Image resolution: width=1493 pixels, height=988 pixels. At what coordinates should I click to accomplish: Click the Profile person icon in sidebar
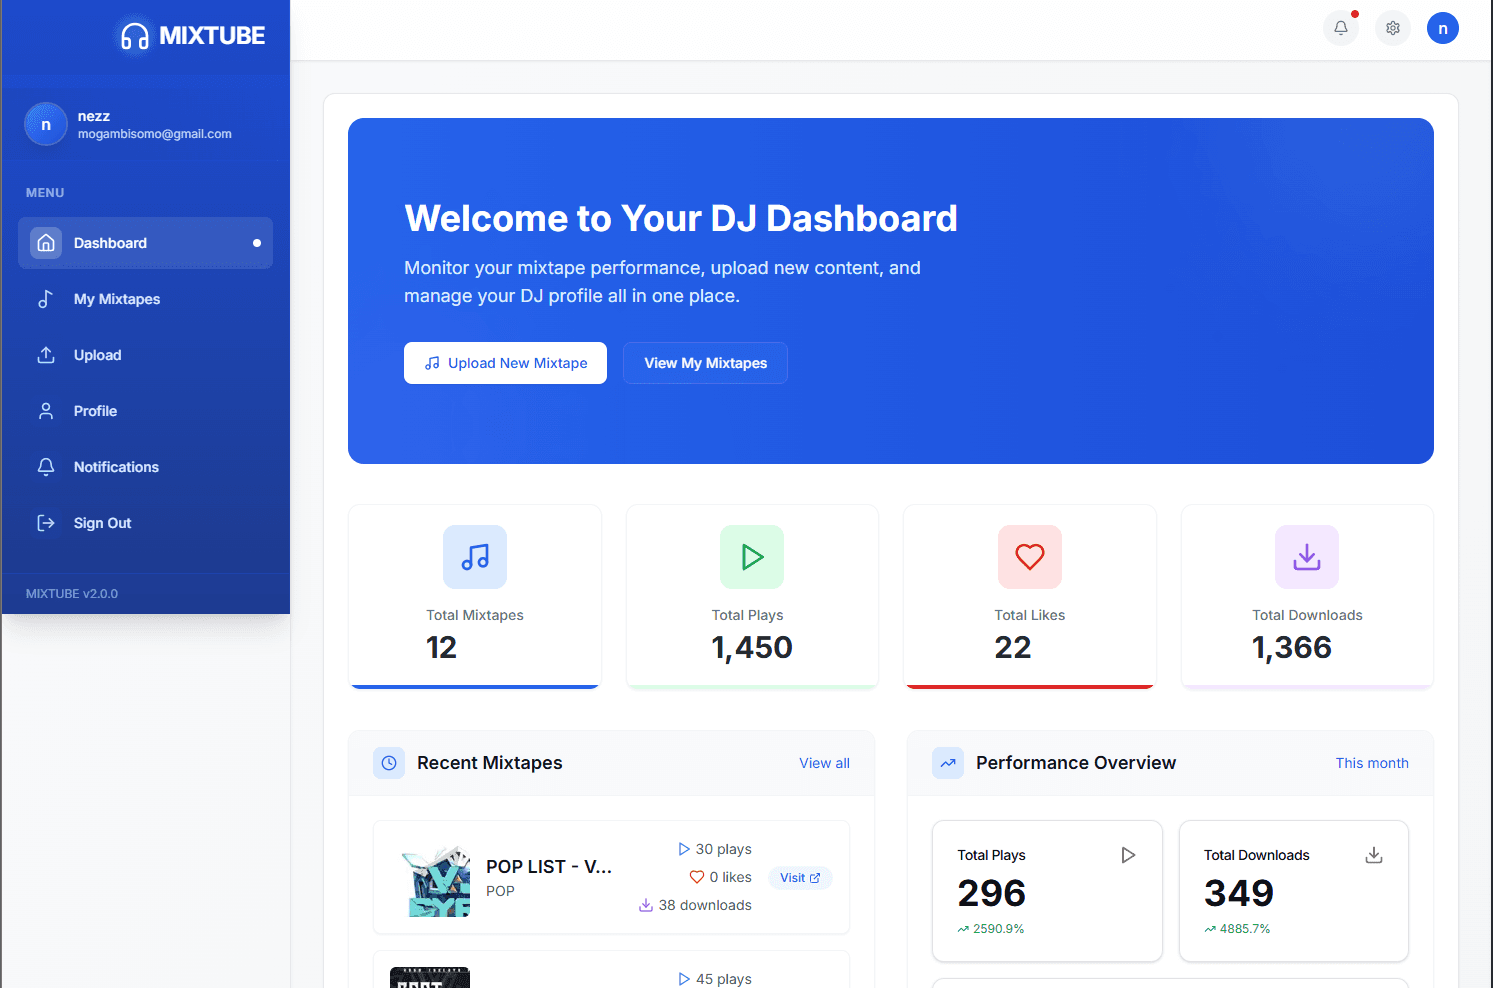click(46, 410)
